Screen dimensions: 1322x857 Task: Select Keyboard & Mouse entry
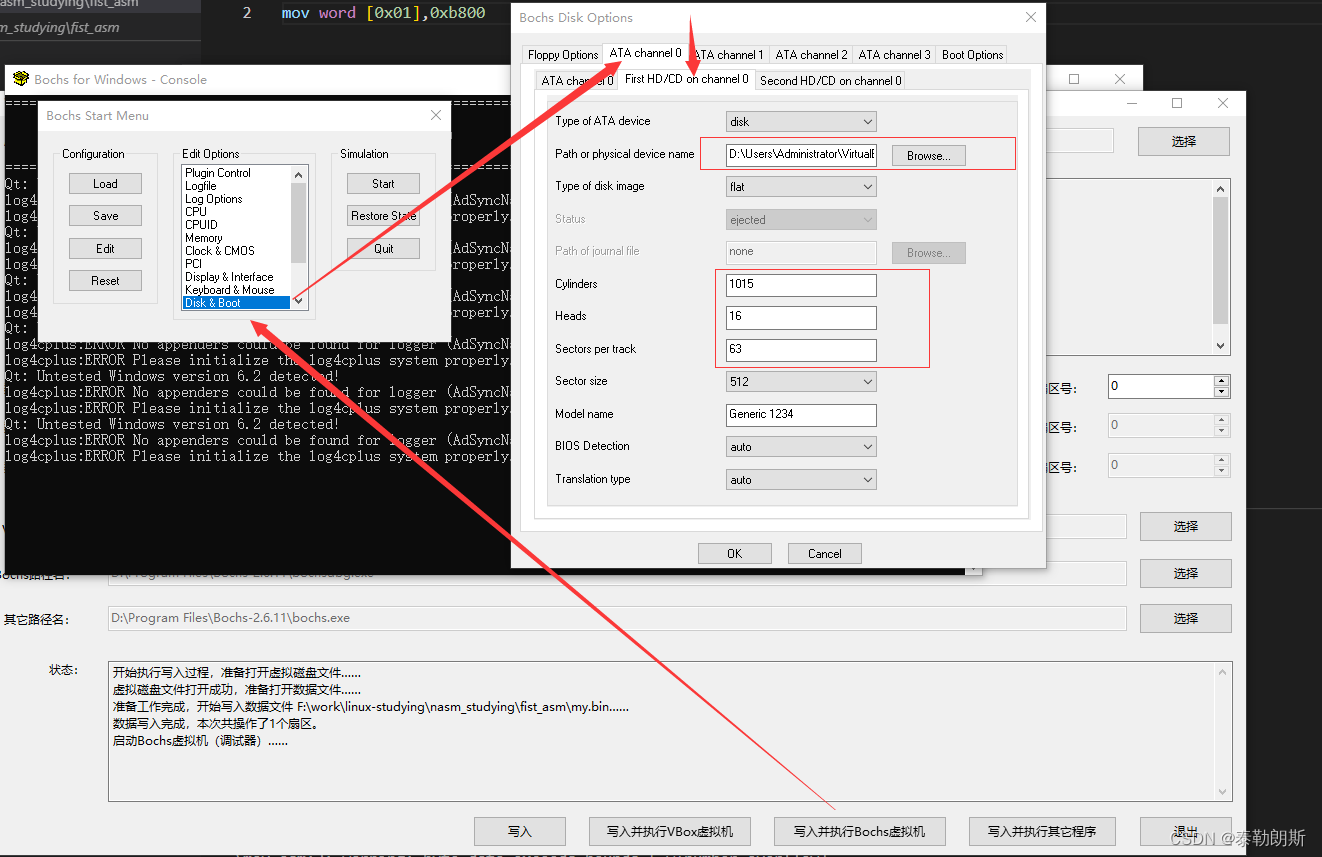[229, 290]
